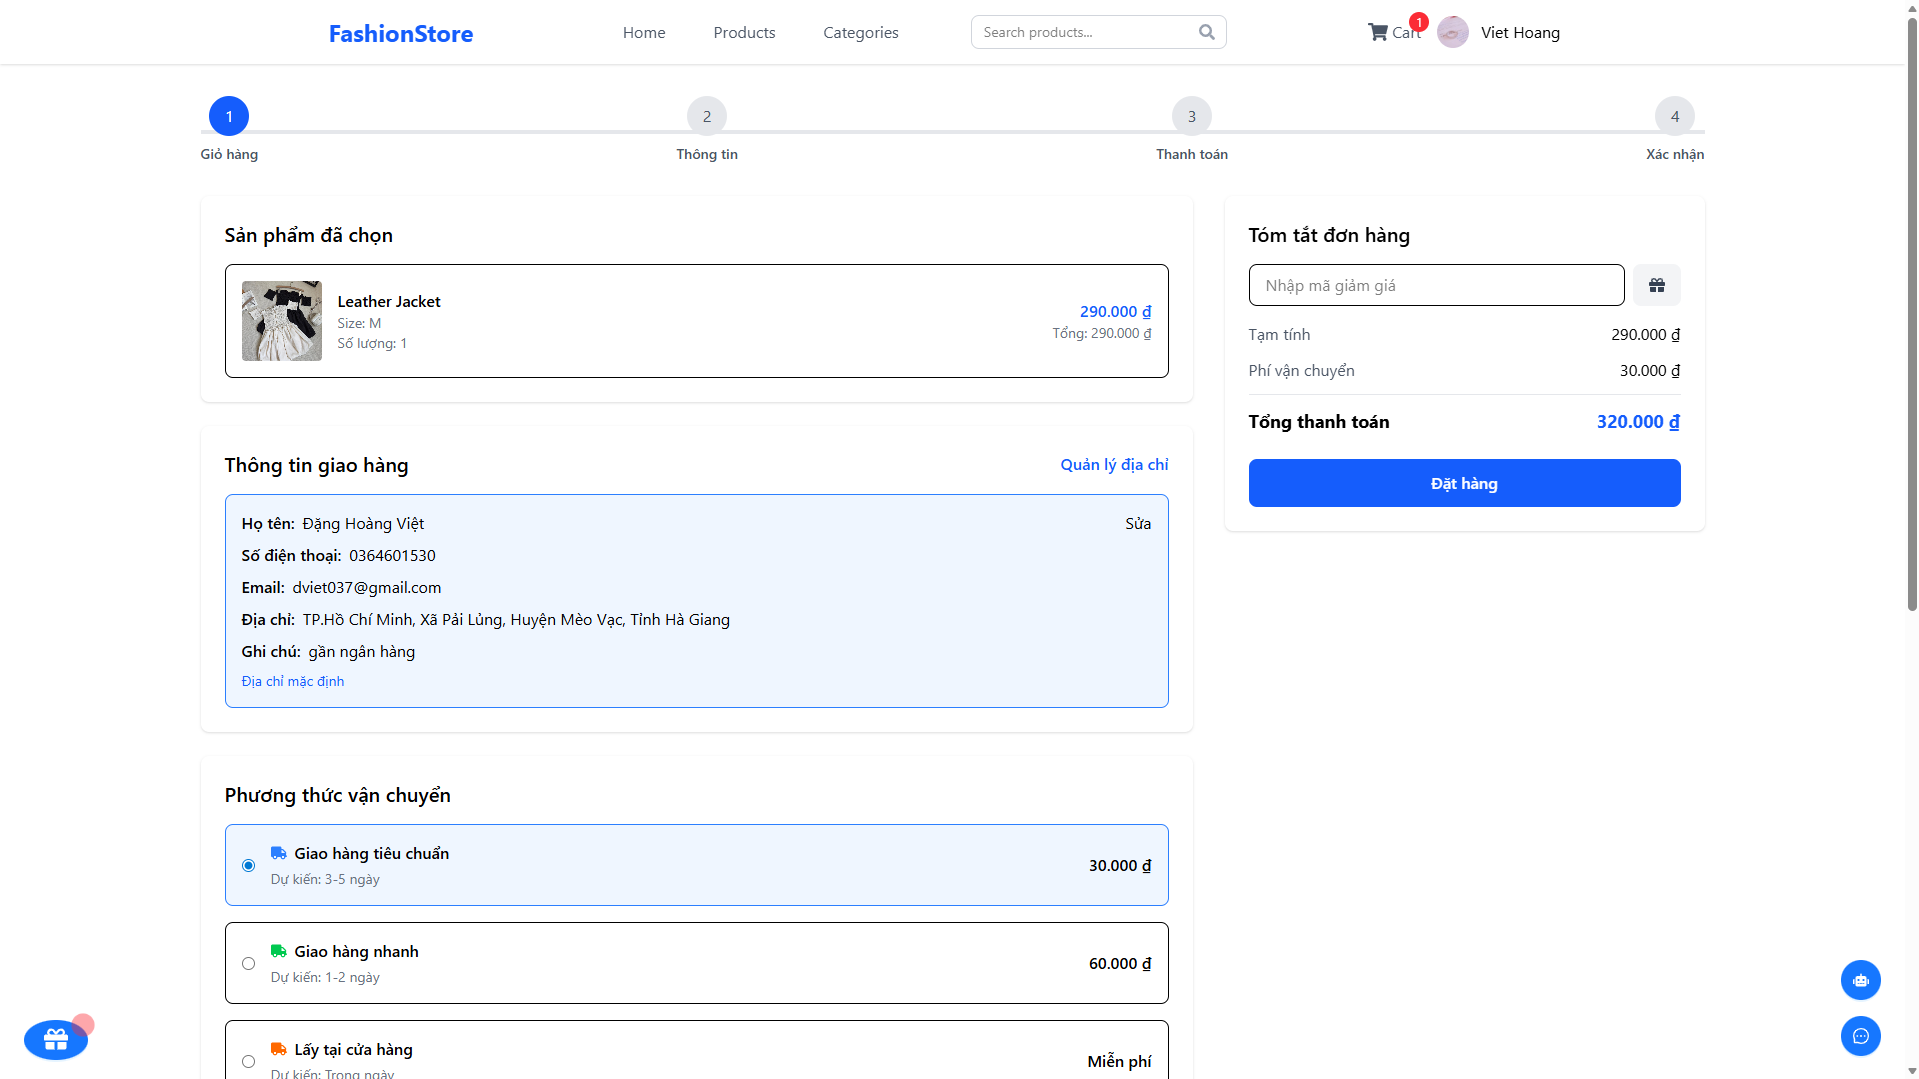Click the standard delivery truck icon
Viewport: 1919px width, 1079px height.
click(278, 853)
